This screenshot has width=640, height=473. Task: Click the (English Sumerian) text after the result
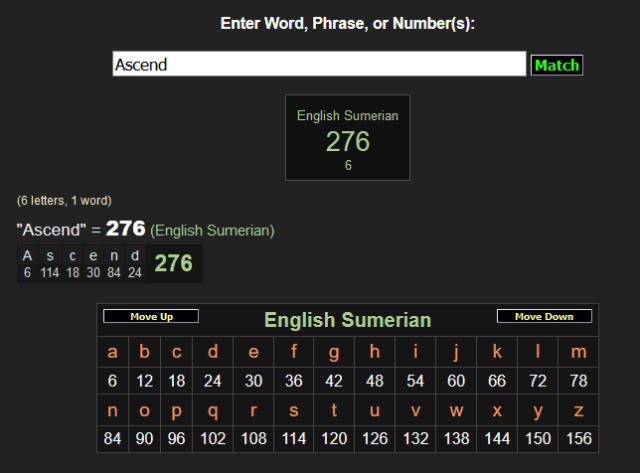coord(212,231)
